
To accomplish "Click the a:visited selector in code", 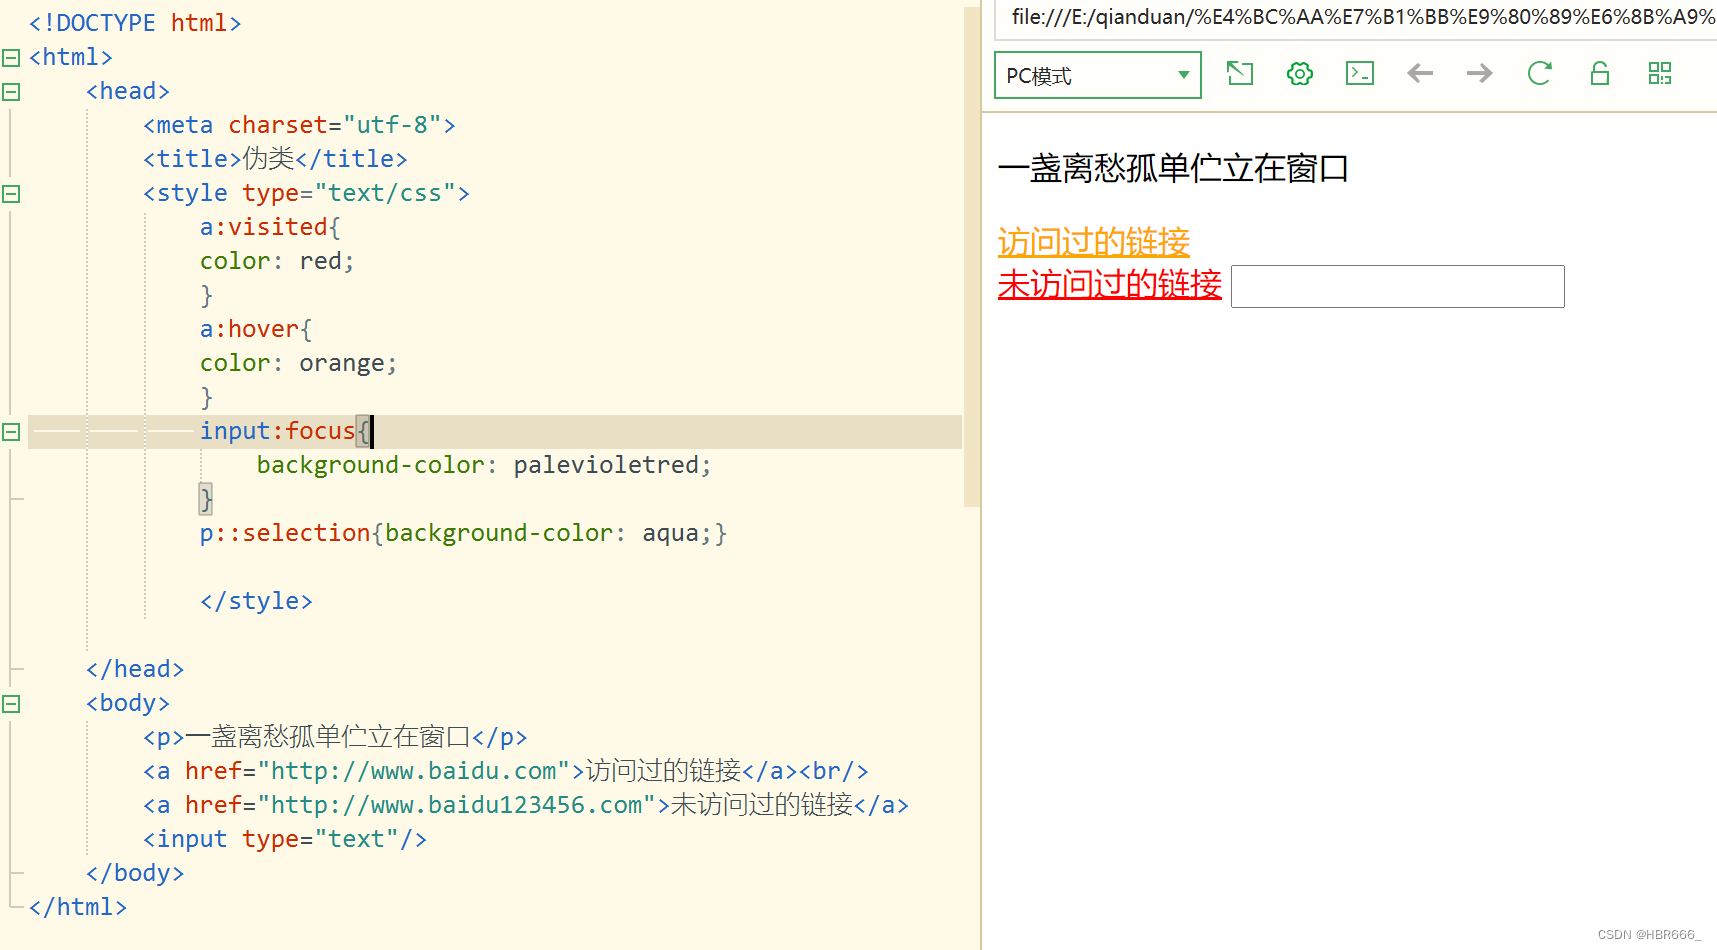I will [264, 227].
